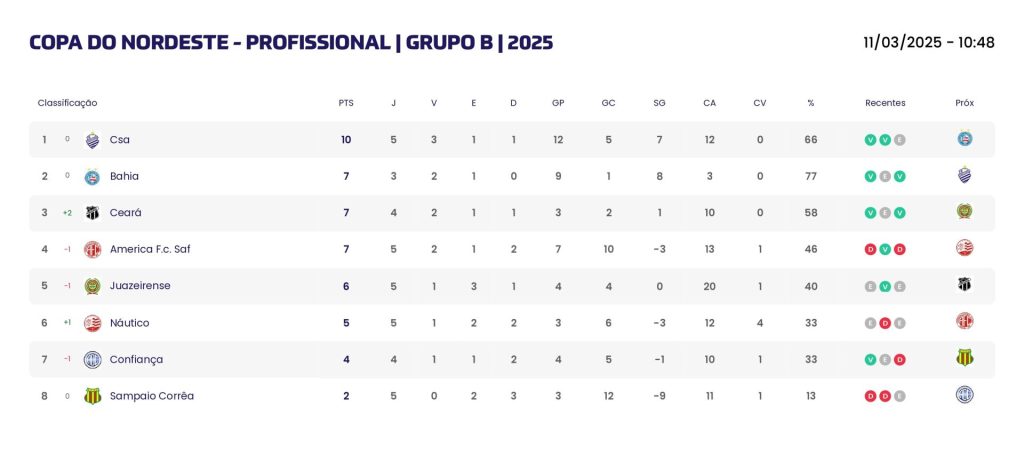Click the next opponent crest in Sampaio Corrêa's row
This screenshot has height=471, width=1024.
click(x=965, y=395)
